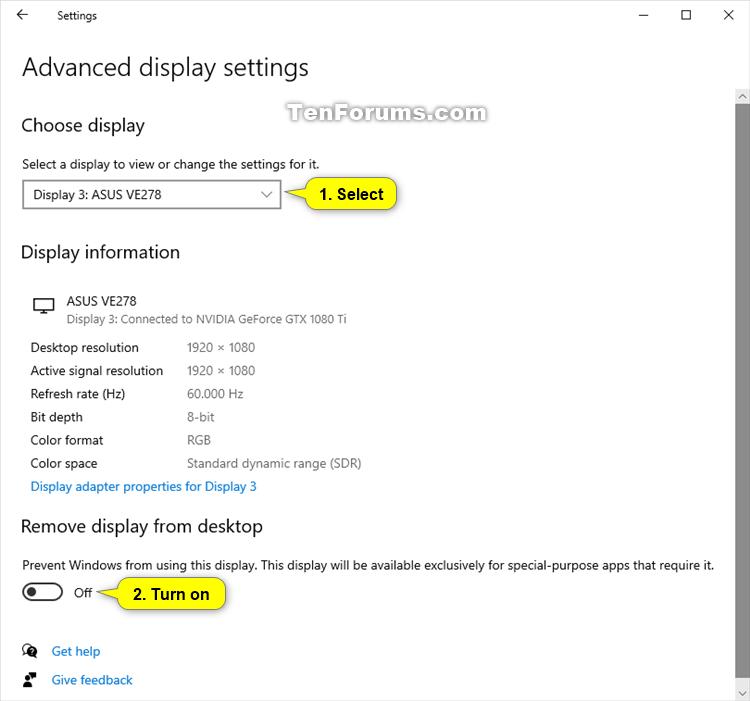Minimize the Settings window
Image resolution: width=750 pixels, height=701 pixels.
pos(643,15)
